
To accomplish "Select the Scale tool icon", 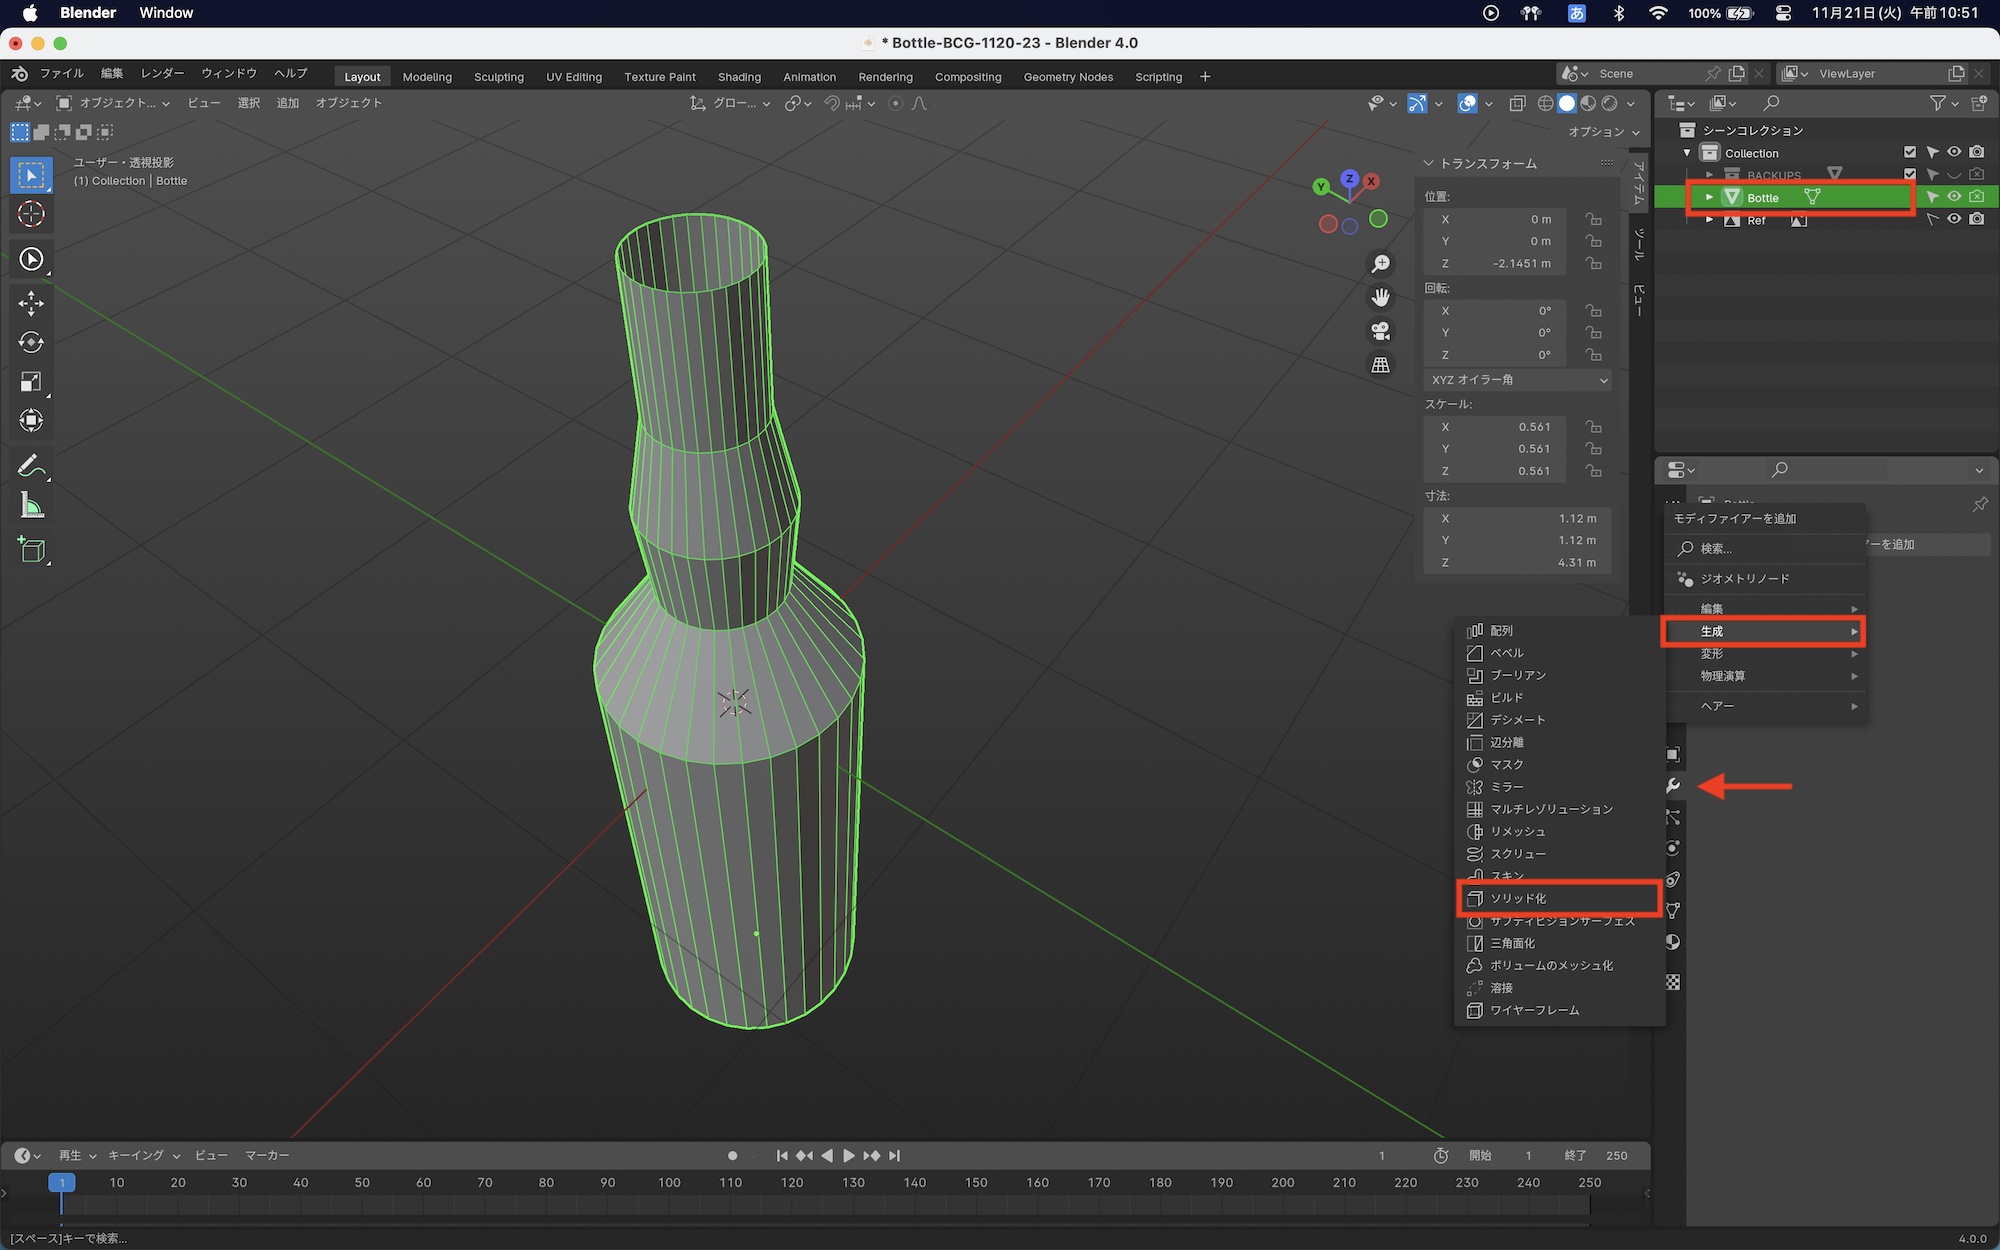I will [31, 381].
